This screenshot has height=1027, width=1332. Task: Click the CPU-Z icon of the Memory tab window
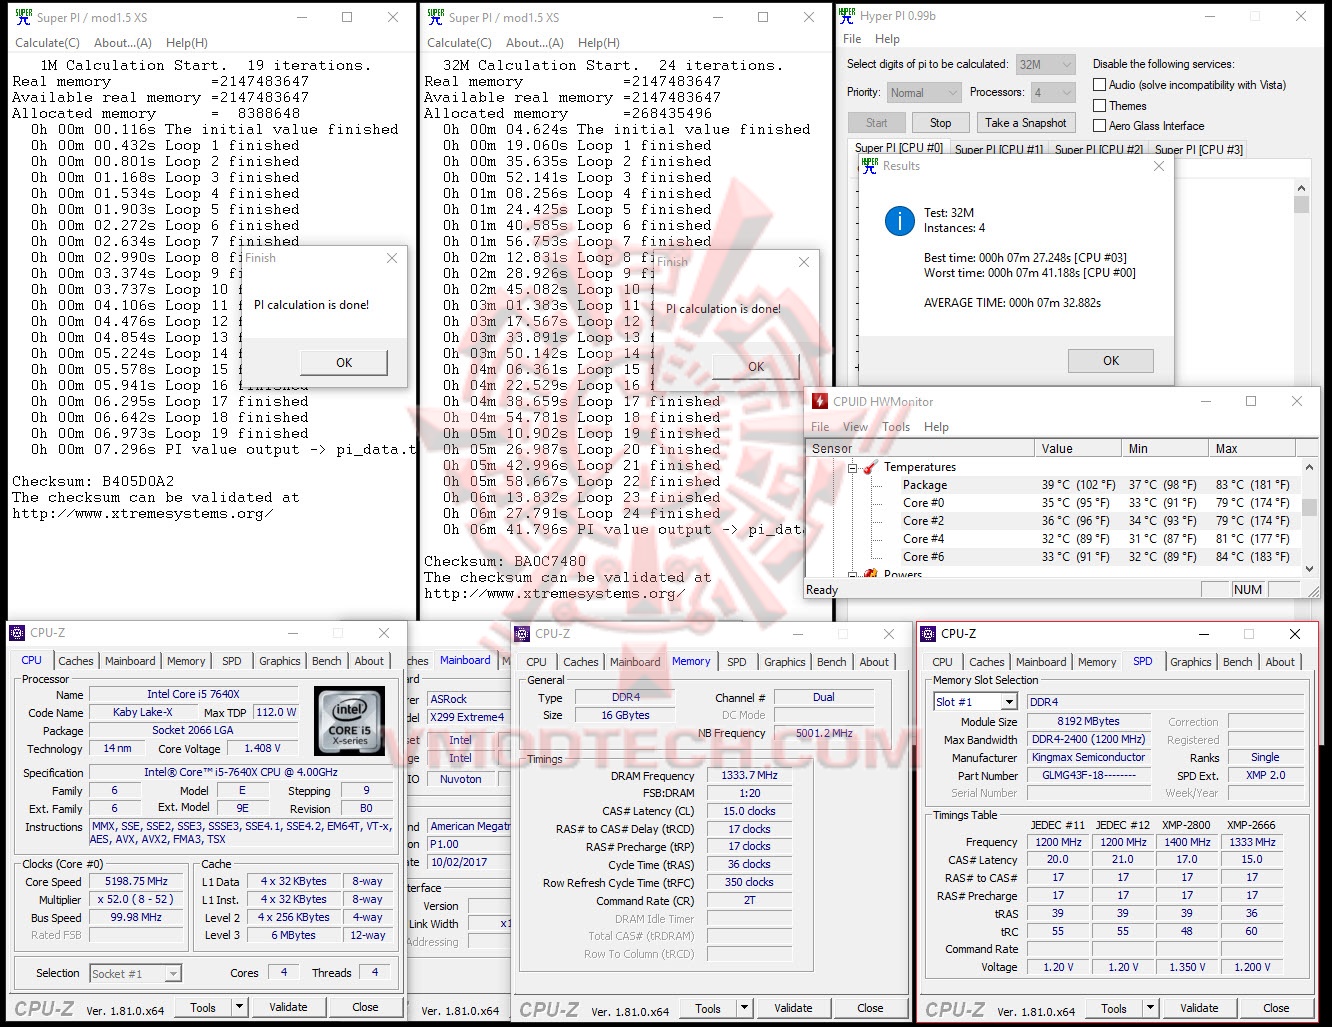pos(522,633)
